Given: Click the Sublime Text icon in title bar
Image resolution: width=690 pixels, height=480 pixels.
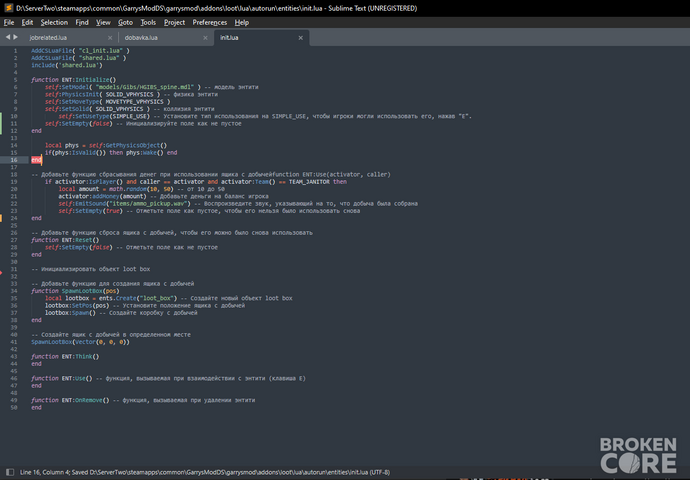Looking at the screenshot, I should (8, 8).
